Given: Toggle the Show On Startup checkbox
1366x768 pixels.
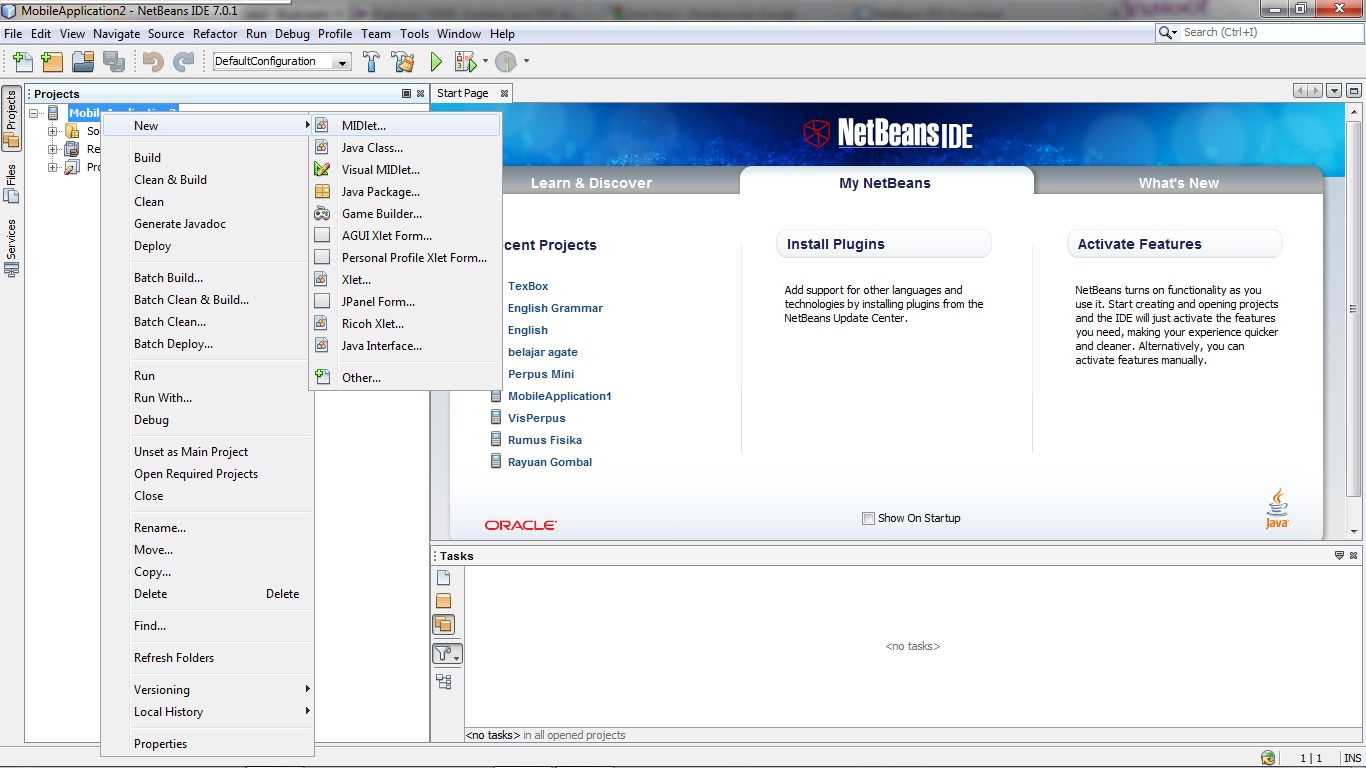Looking at the screenshot, I should pyautogui.click(x=868, y=518).
